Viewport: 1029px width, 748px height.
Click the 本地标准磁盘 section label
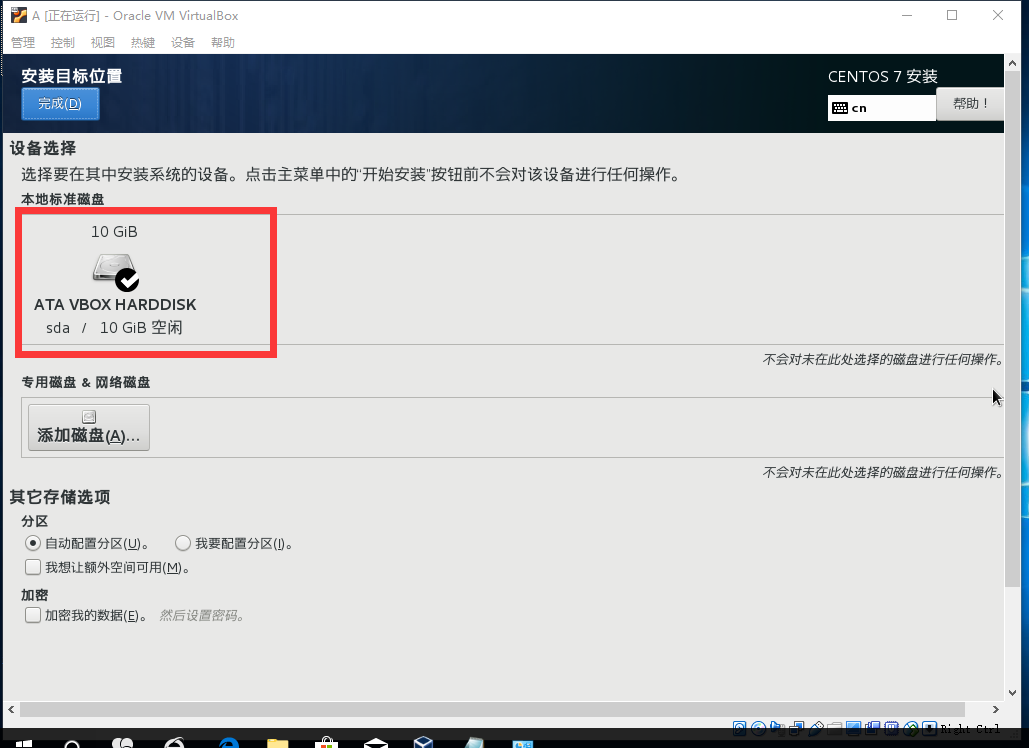coord(62,199)
